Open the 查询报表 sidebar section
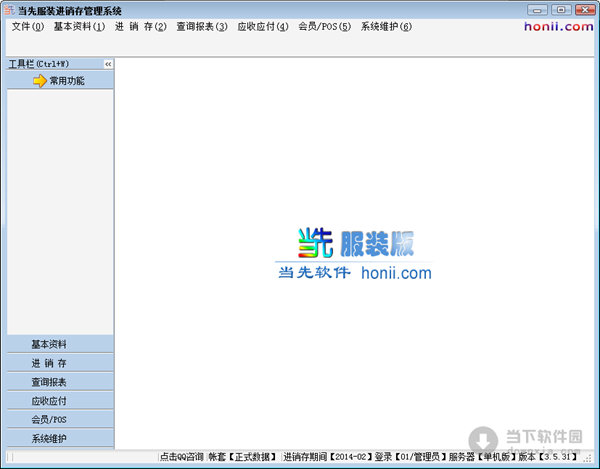This screenshot has height=469, width=600. click(60, 381)
